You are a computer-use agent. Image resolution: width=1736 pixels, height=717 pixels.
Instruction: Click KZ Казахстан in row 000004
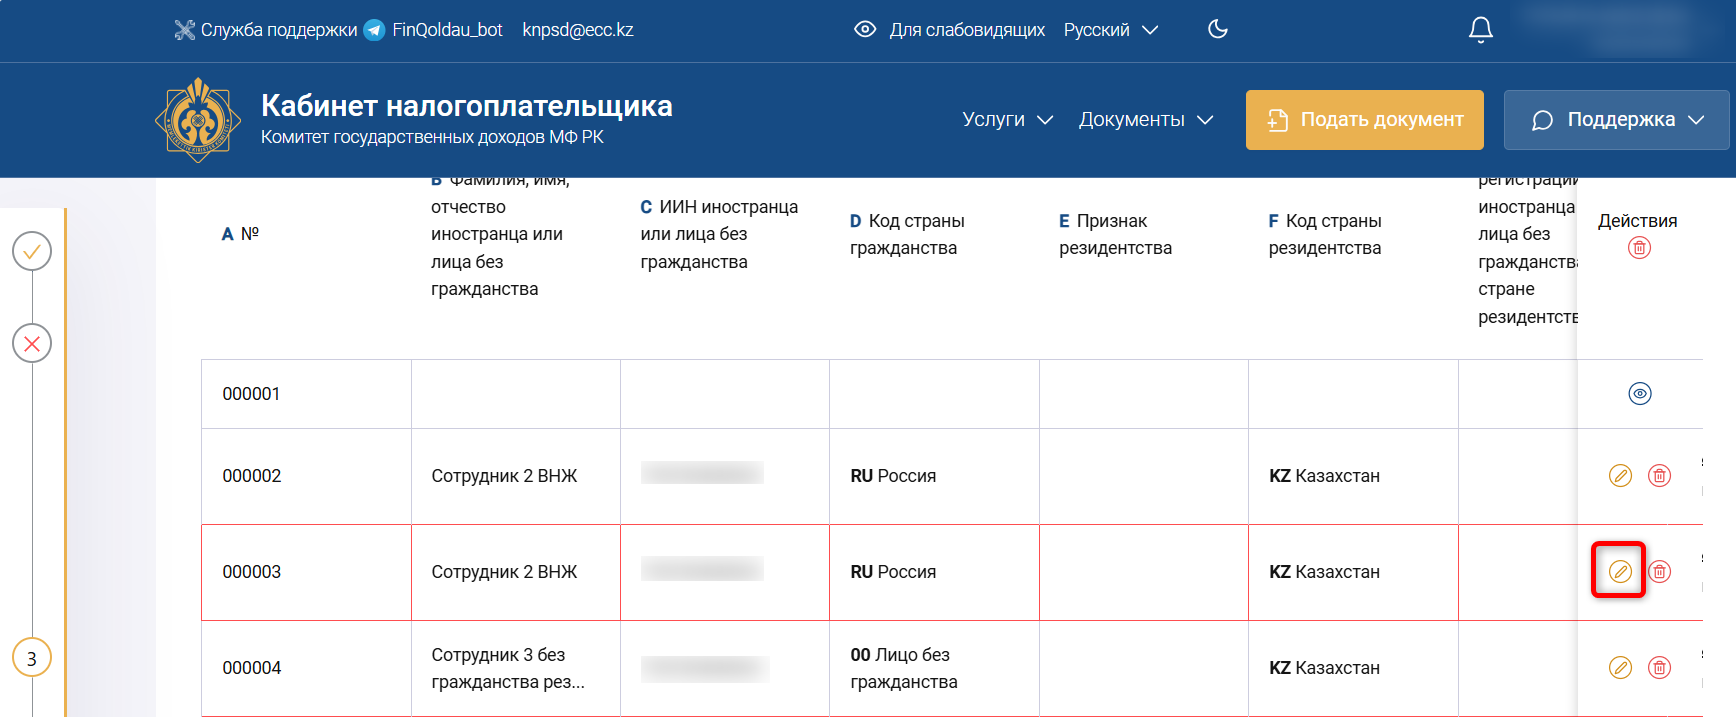(1324, 668)
